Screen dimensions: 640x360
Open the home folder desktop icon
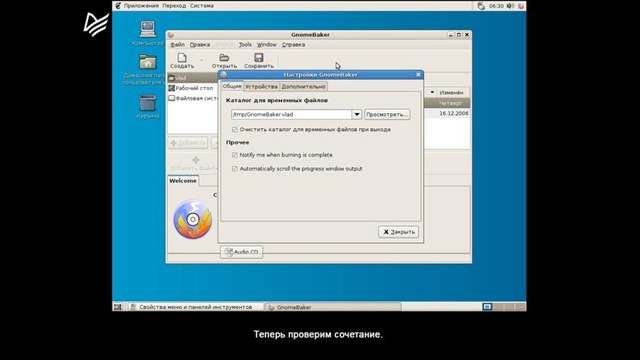pos(147,62)
